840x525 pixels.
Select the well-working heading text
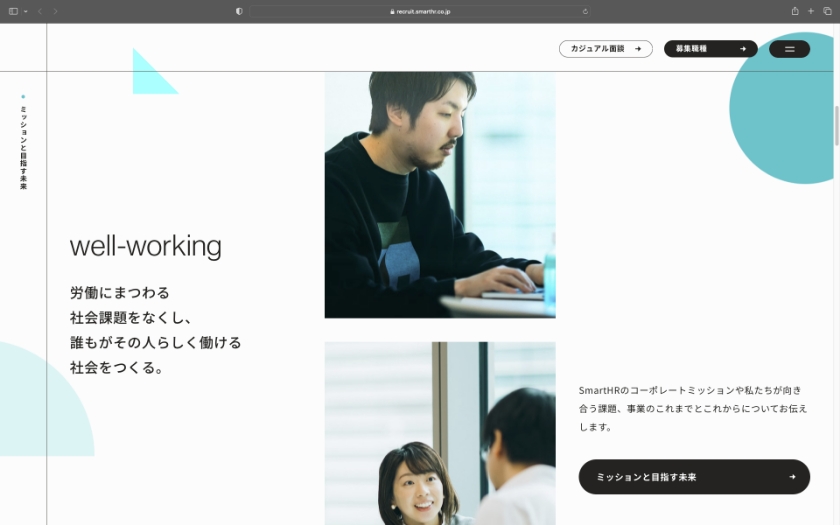pyautogui.click(x=146, y=246)
